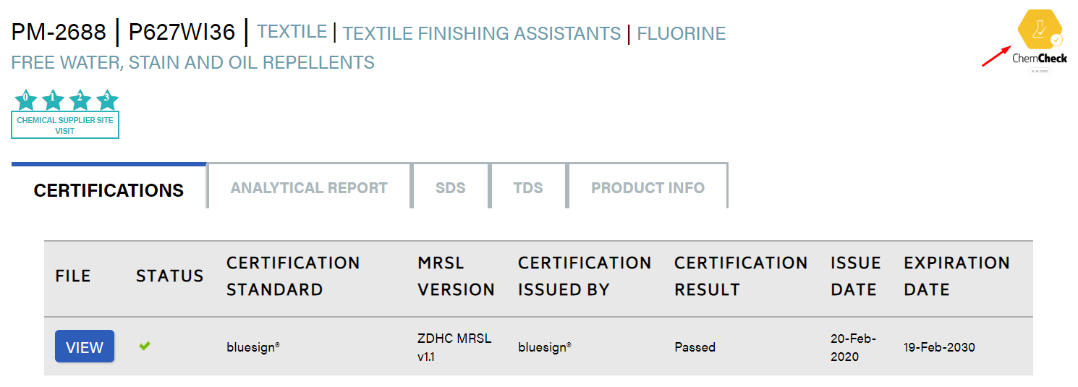The image size is (1078, 387).
Task: View the bluesign certification file
Action: point(85,346)
